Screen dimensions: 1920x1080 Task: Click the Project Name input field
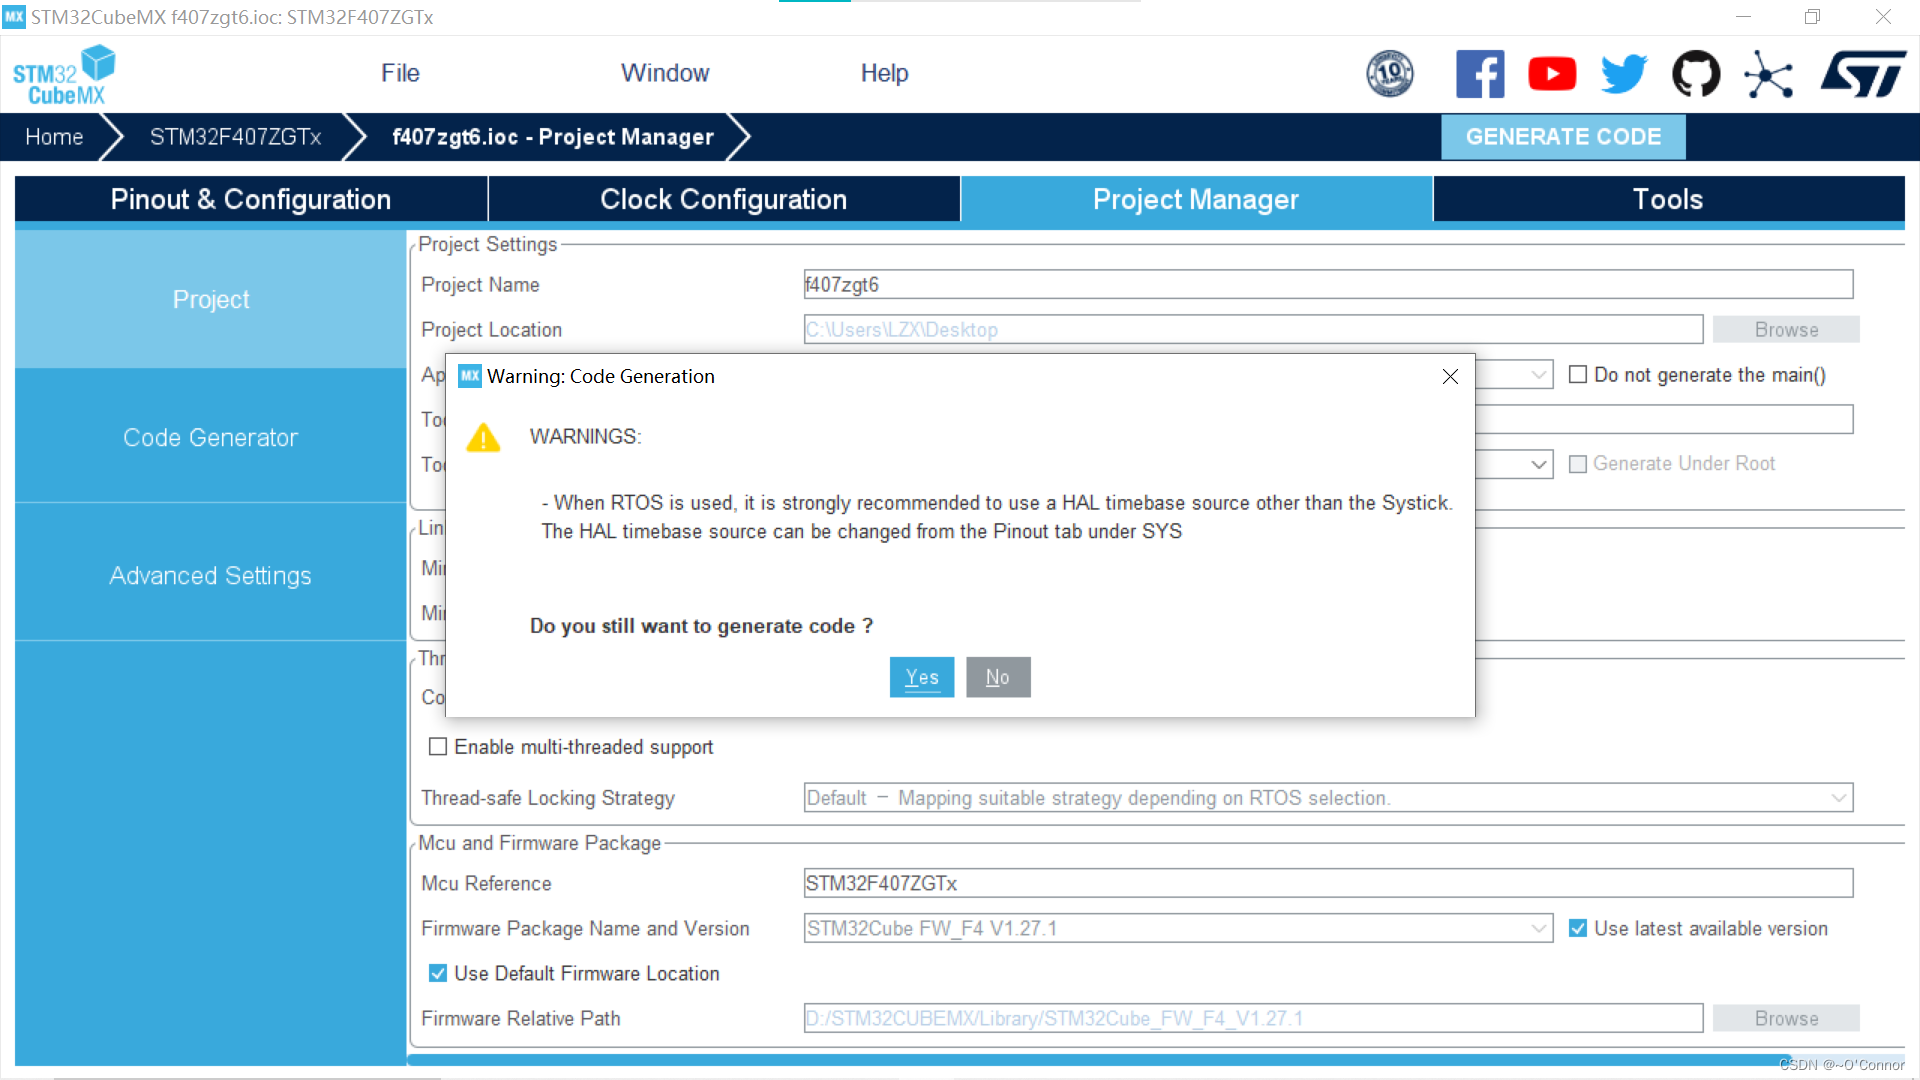click(x=1327, y=285)
